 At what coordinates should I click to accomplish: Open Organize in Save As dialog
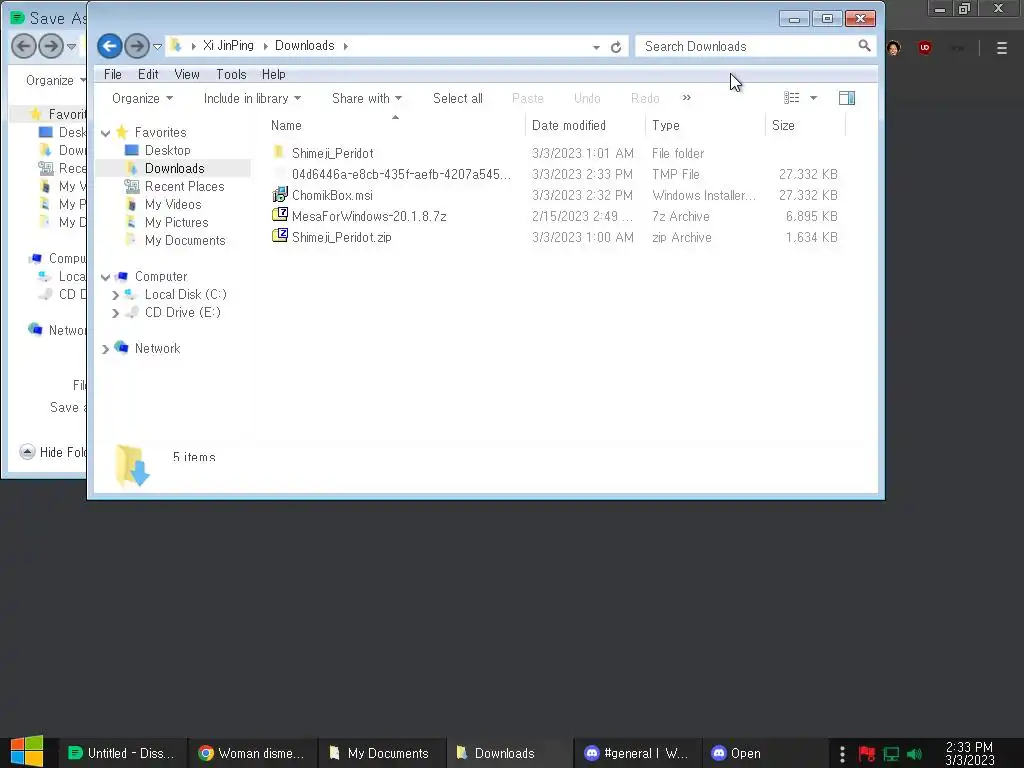point(56,80)
